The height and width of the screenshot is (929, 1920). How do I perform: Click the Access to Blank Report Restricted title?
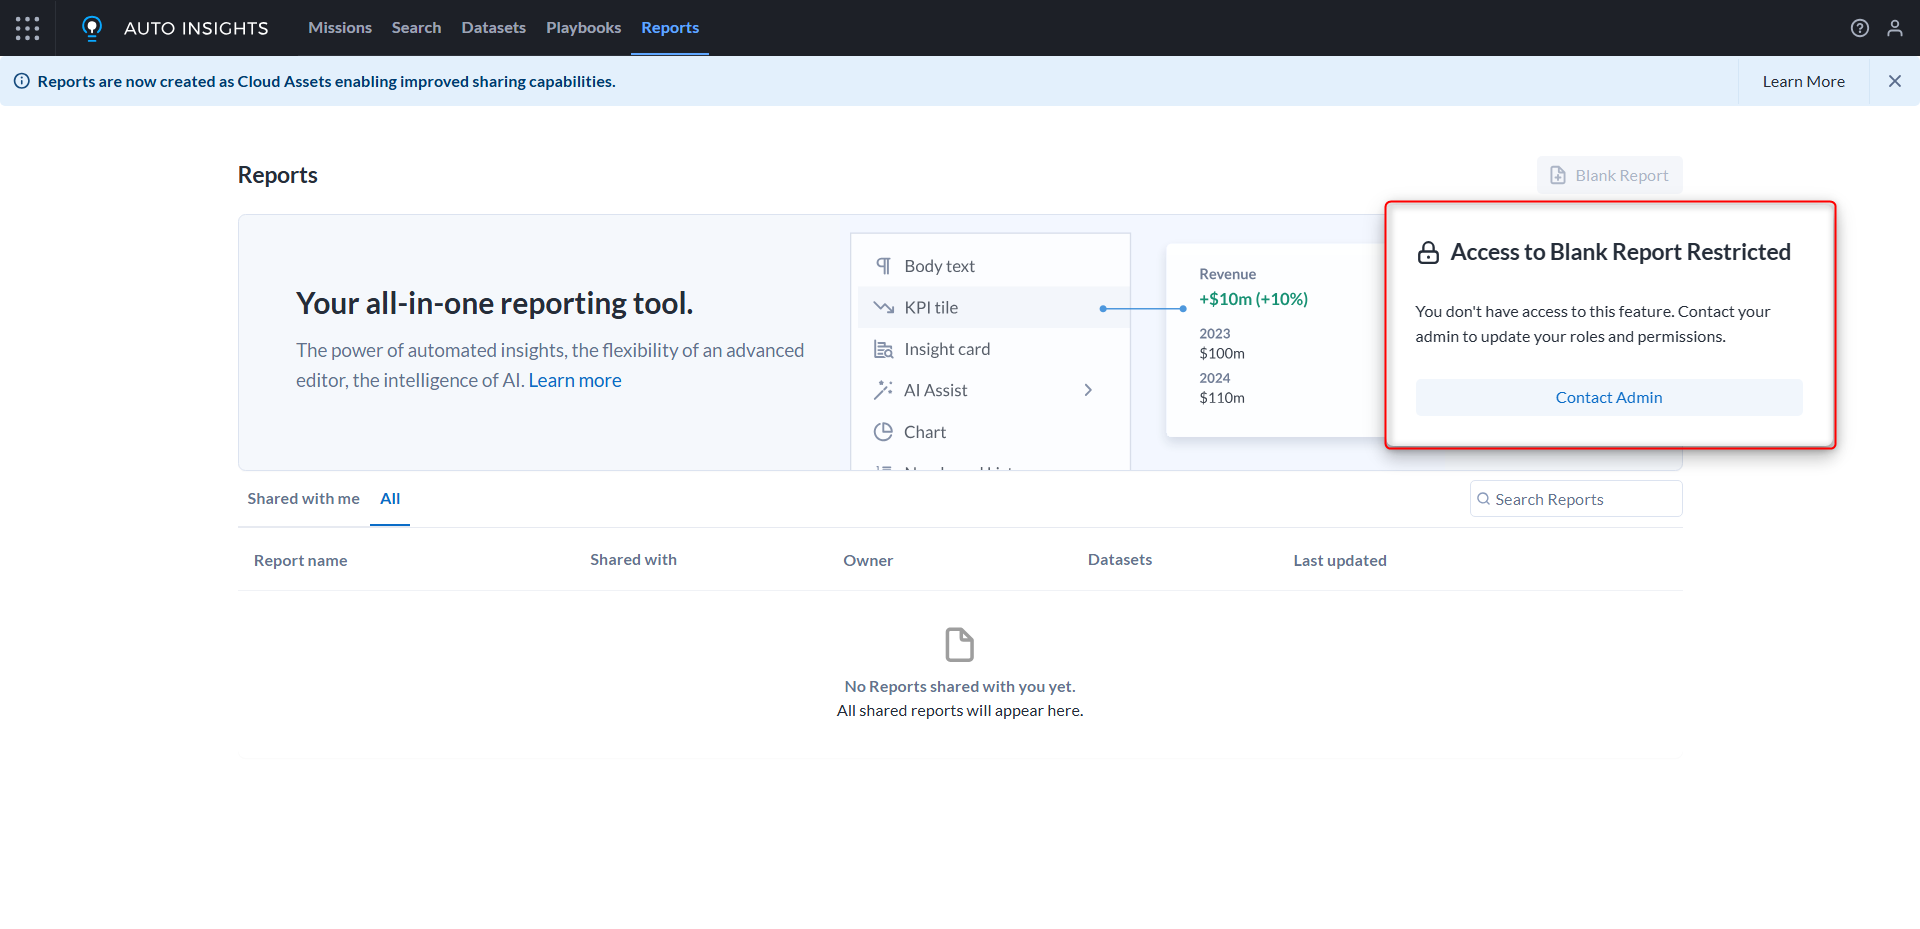1620,252
